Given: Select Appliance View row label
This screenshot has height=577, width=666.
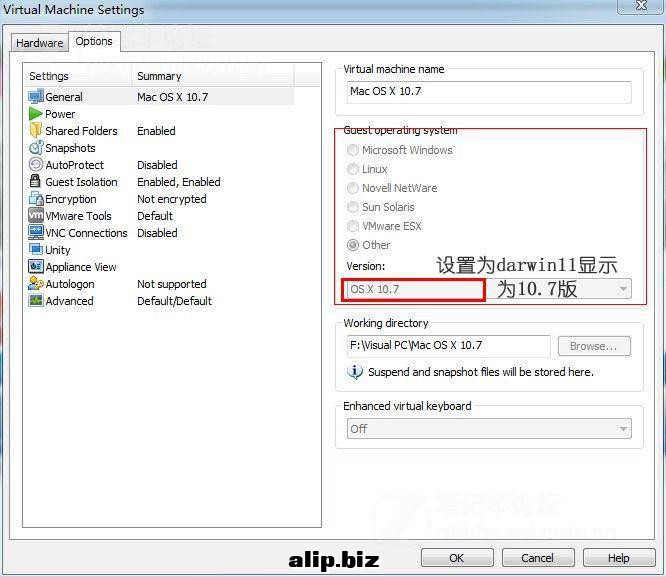Looking at the screenshot, I should point(81,267).
